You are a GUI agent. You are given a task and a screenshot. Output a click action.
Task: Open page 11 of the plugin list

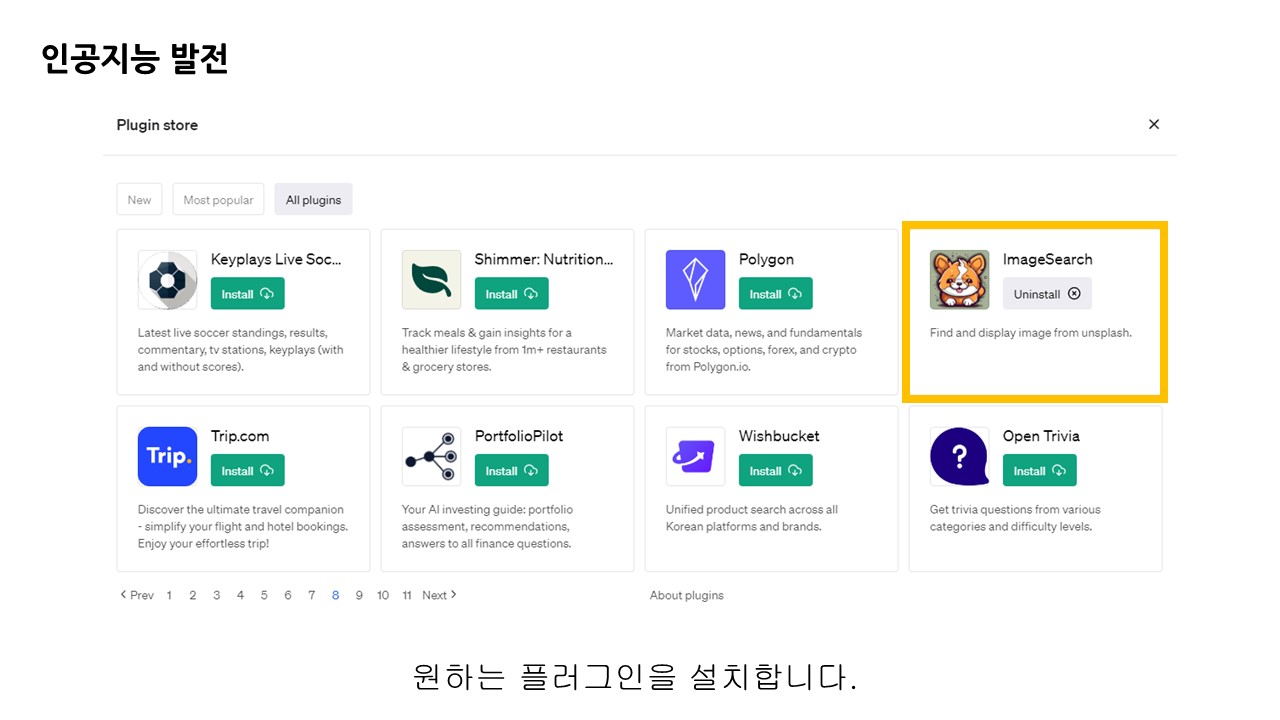point(407,595)
